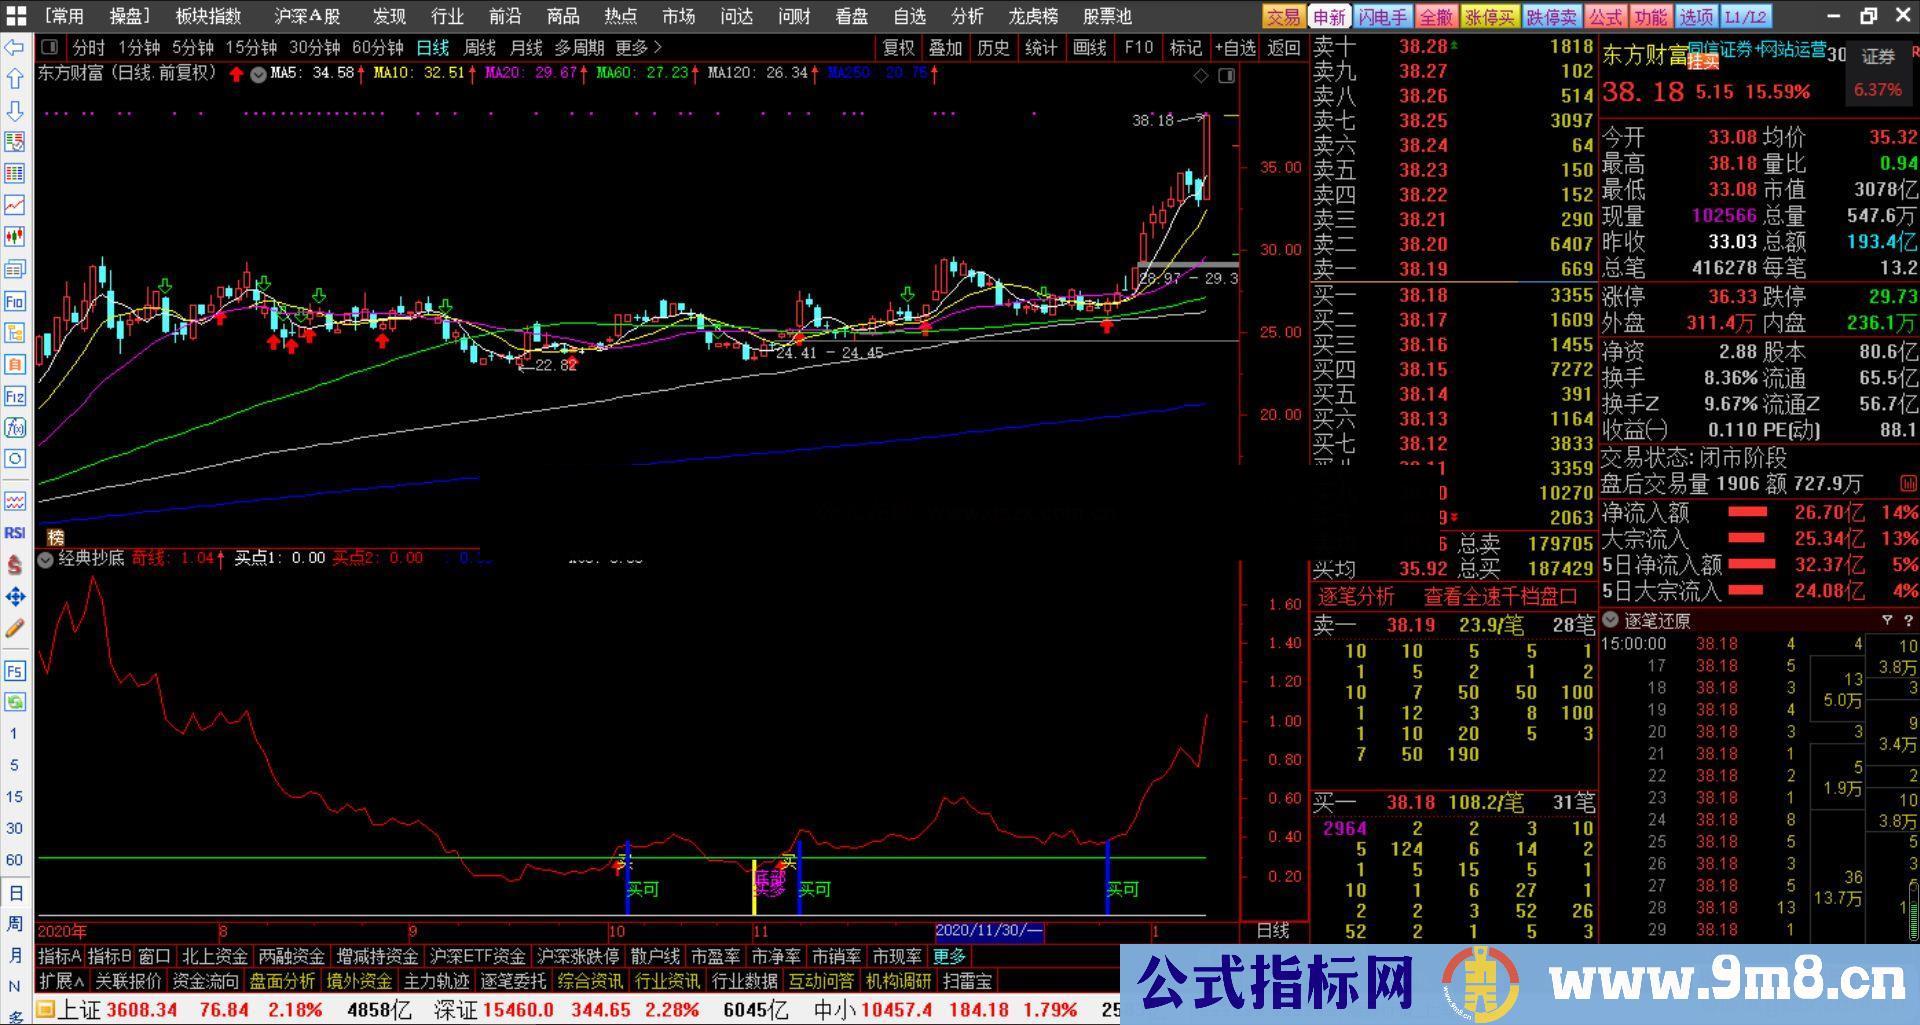The image size is (1920, 1025).
Task: Click the F5 sidebar icon
Action: click(x=14, y=670)
